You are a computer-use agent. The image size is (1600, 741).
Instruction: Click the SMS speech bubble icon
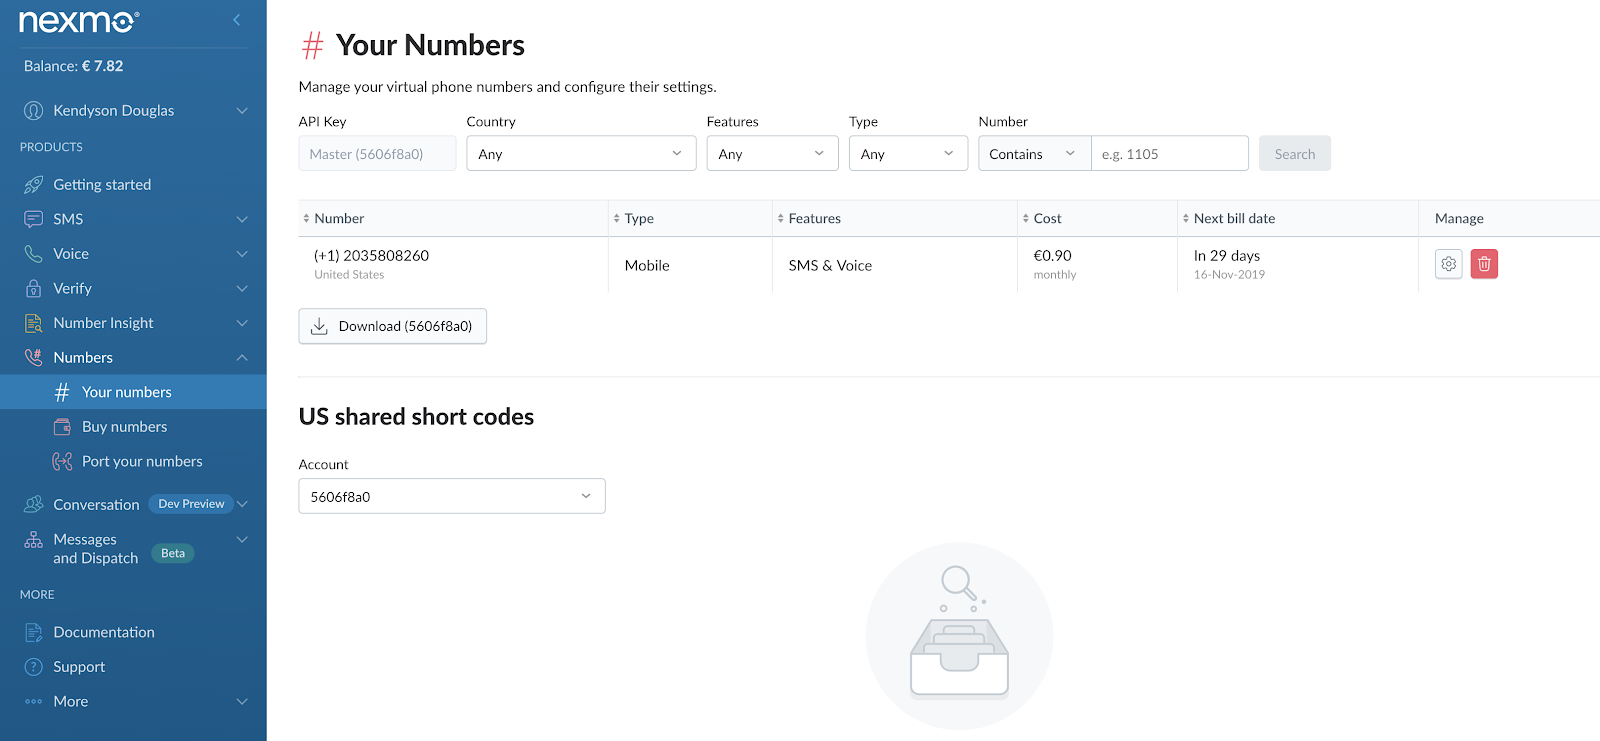[x=33, y=219]
